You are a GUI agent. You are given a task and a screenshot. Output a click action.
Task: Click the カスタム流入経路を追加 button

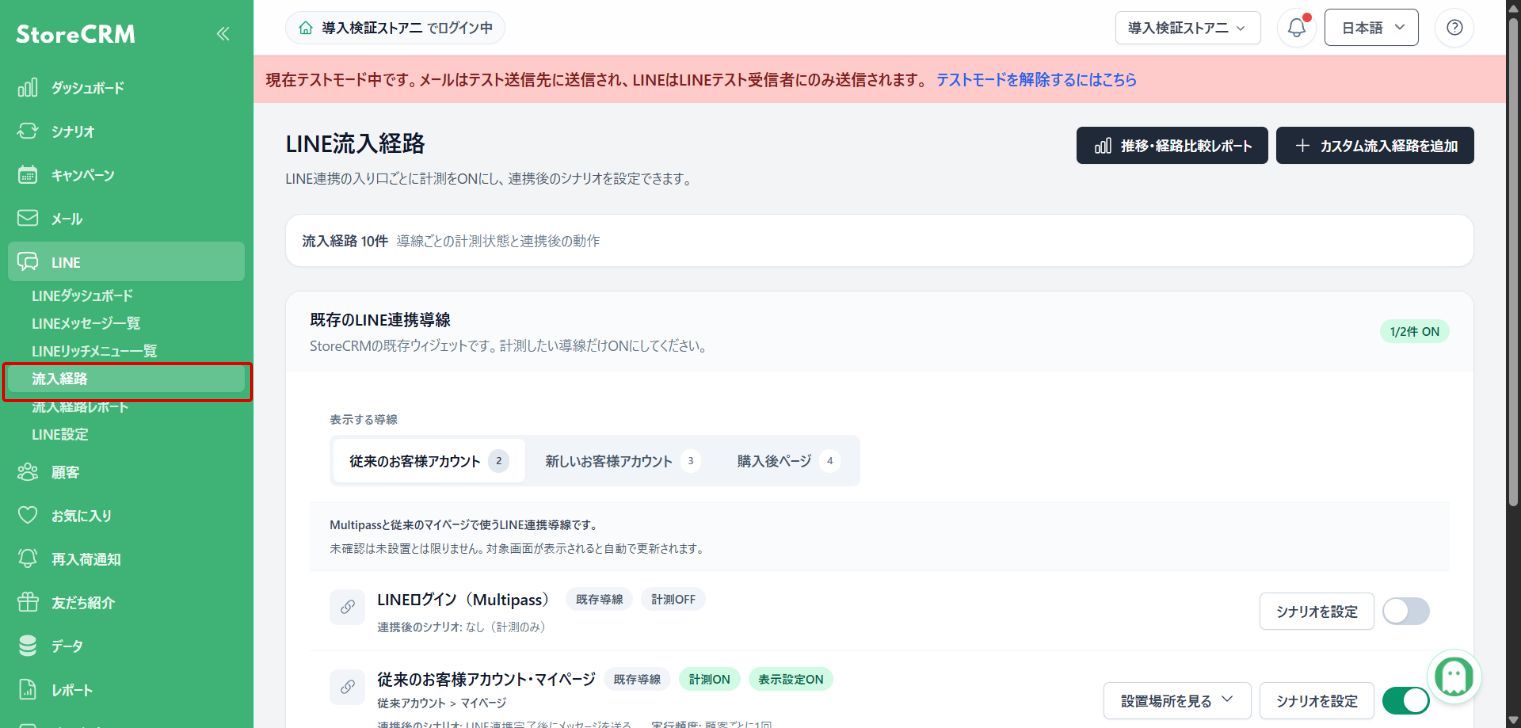(x=1375, y=145)
